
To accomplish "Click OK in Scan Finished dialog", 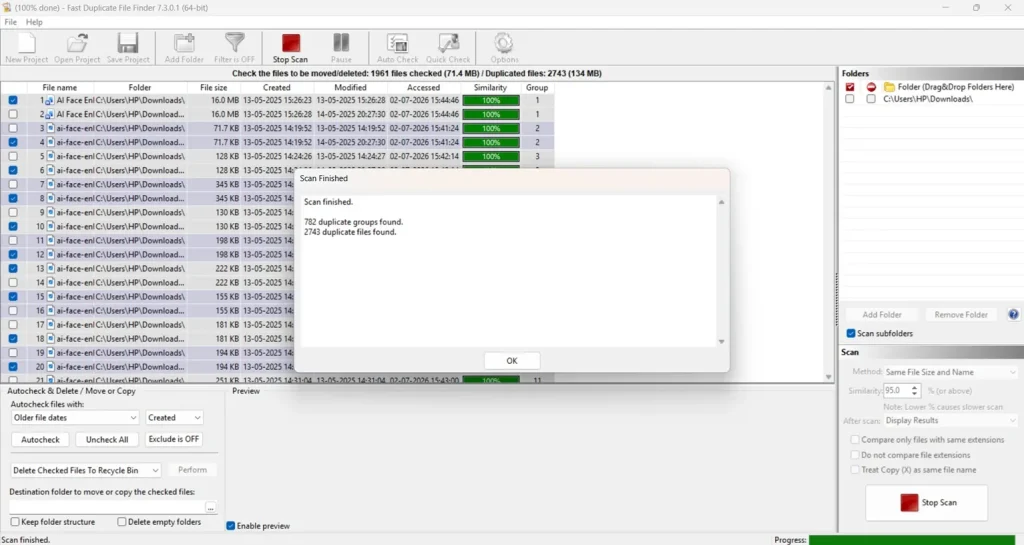I will click(x=511, y=361).
